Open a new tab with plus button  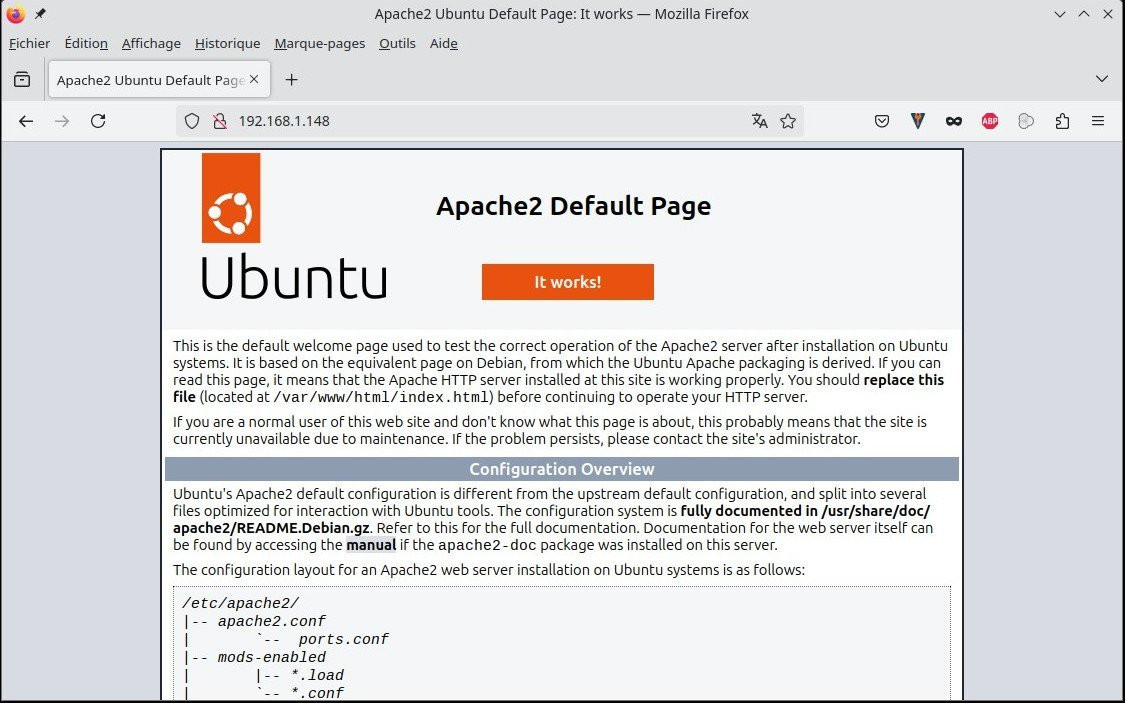(x=291, y=79)
